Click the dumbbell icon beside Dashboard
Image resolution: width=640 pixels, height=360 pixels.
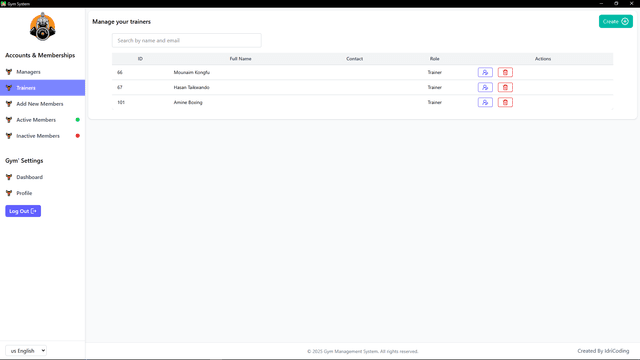(9, 177)
